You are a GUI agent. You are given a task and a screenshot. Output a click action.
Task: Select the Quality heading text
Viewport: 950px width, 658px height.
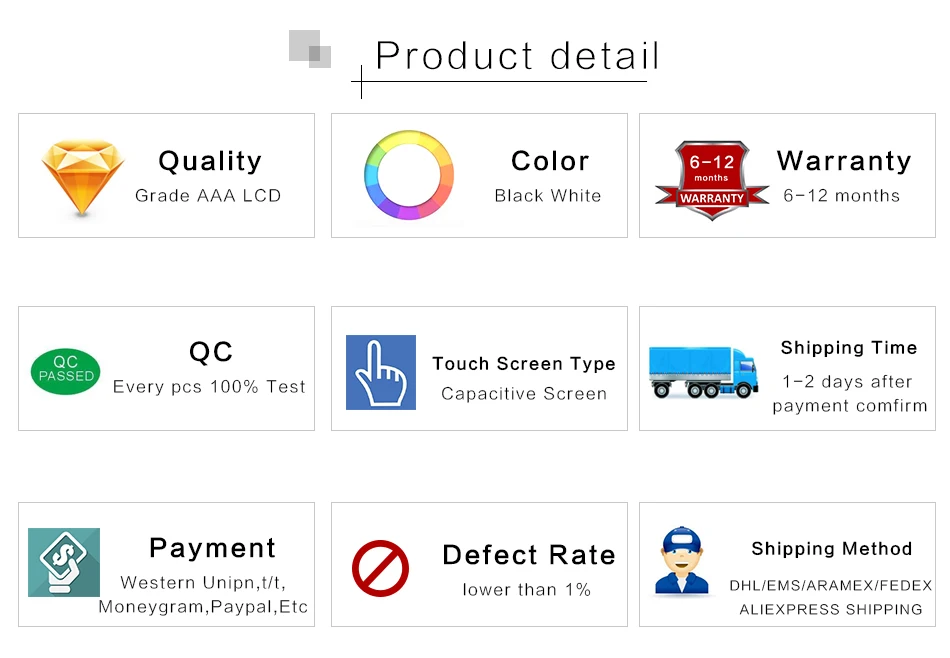[210, 161]
